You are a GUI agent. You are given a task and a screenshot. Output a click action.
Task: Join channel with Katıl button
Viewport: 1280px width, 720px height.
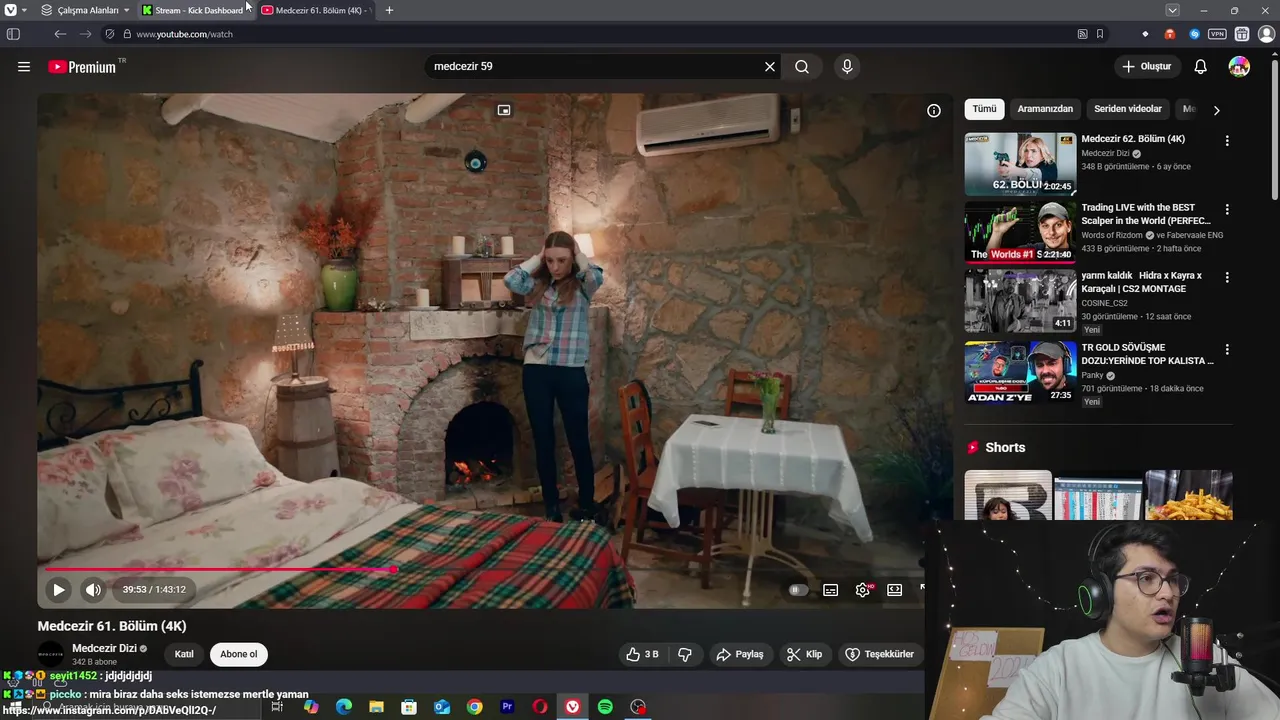(x=184, y=654)
